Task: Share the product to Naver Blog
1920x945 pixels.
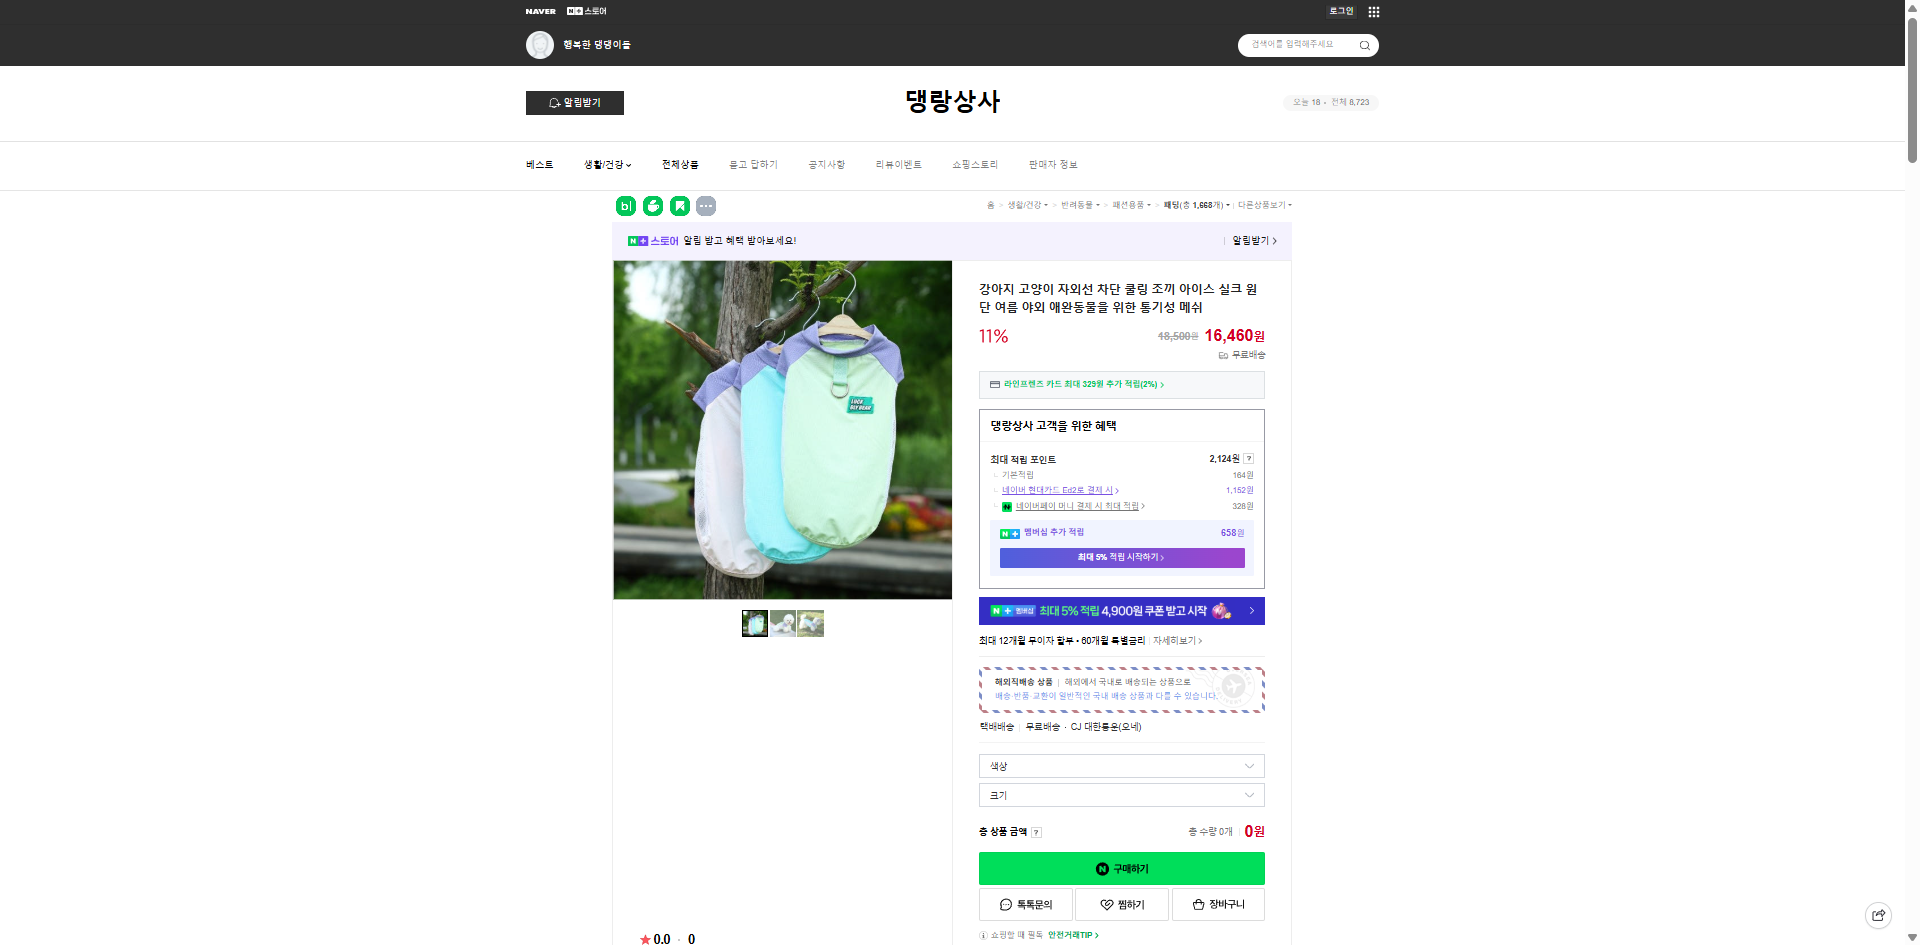Action: 624,206
